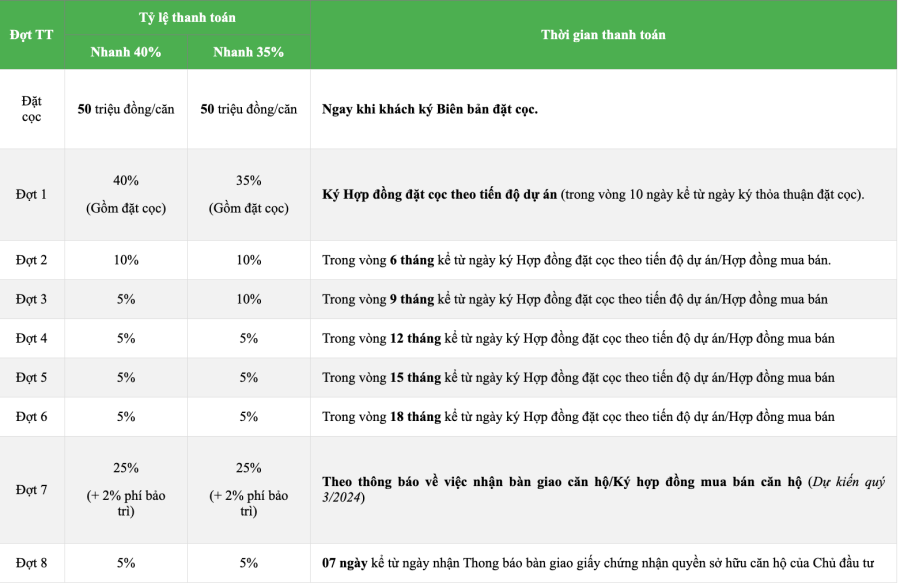The width and height of the screenshot is (900, 584).
Task: Click "Ký Hợp đồng đặt cọc theo tiến độ" text
Action: 440,194
